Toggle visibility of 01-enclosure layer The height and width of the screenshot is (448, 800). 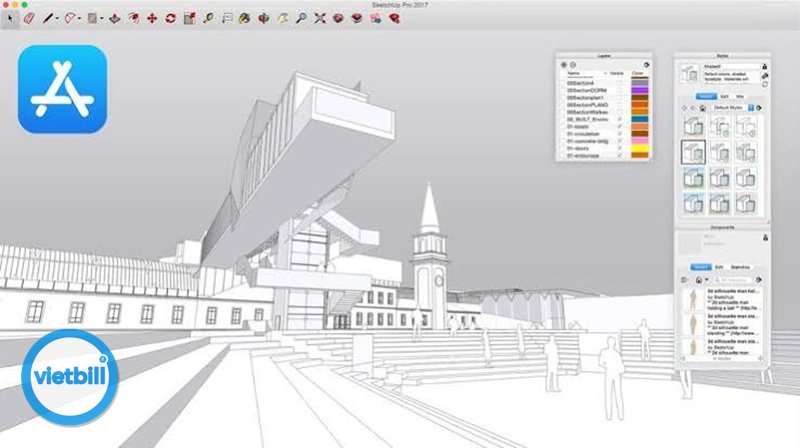click(620, 155)
